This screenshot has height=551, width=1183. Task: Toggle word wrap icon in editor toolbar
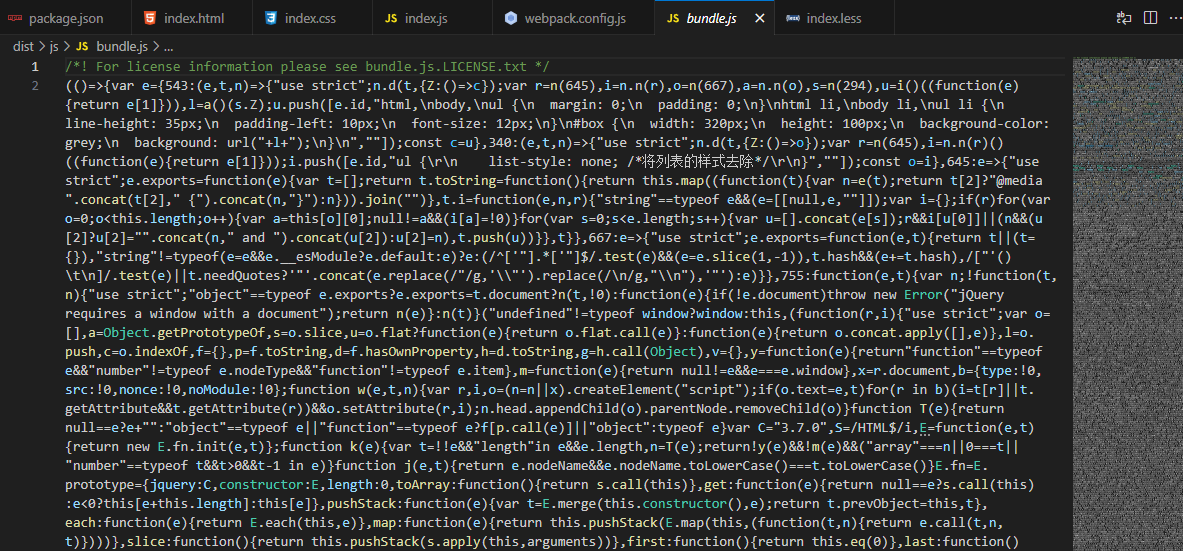coord(1124,18)
